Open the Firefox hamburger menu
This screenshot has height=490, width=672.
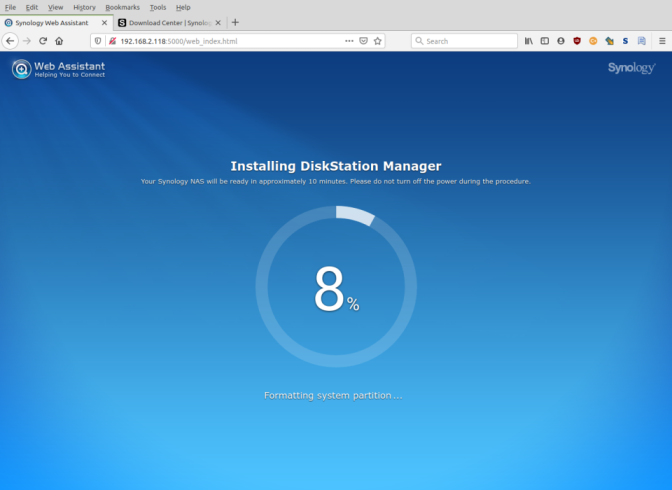pyautogui.click(x=662, y=41)
